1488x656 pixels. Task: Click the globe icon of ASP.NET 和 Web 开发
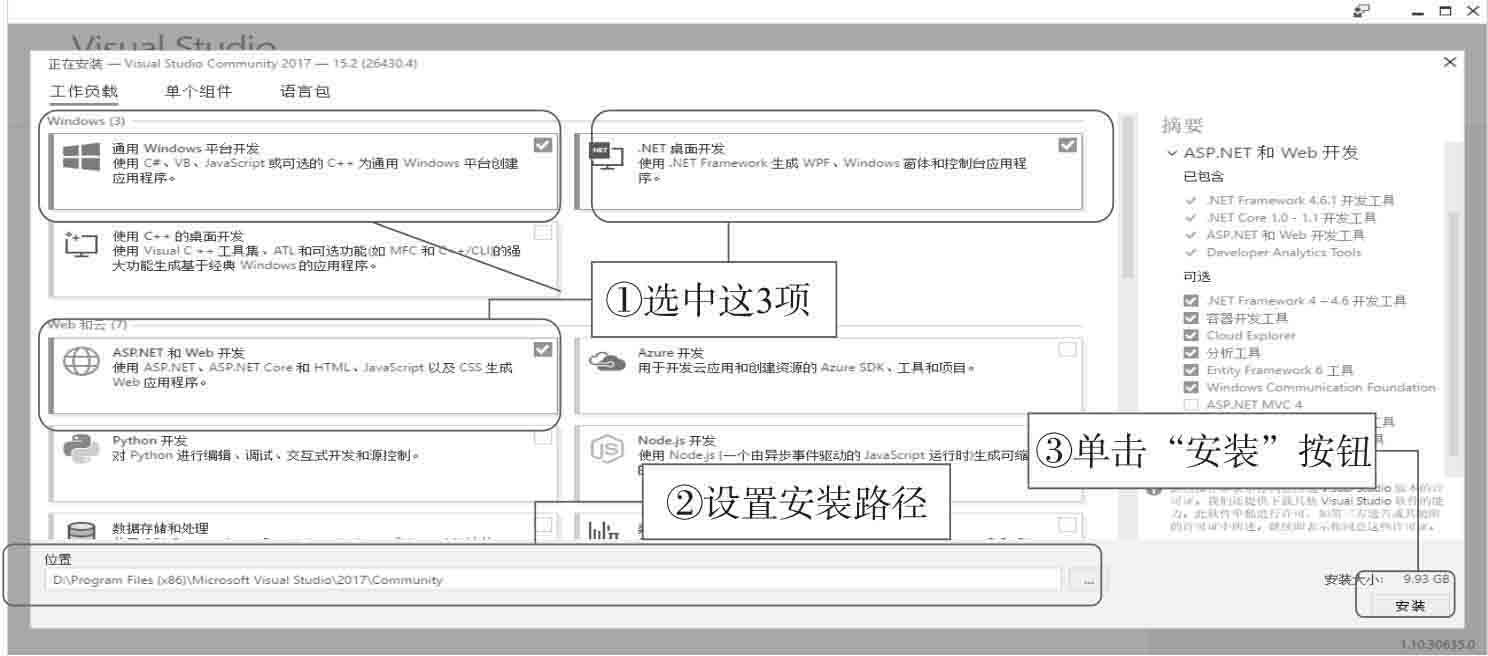point(81,362)
